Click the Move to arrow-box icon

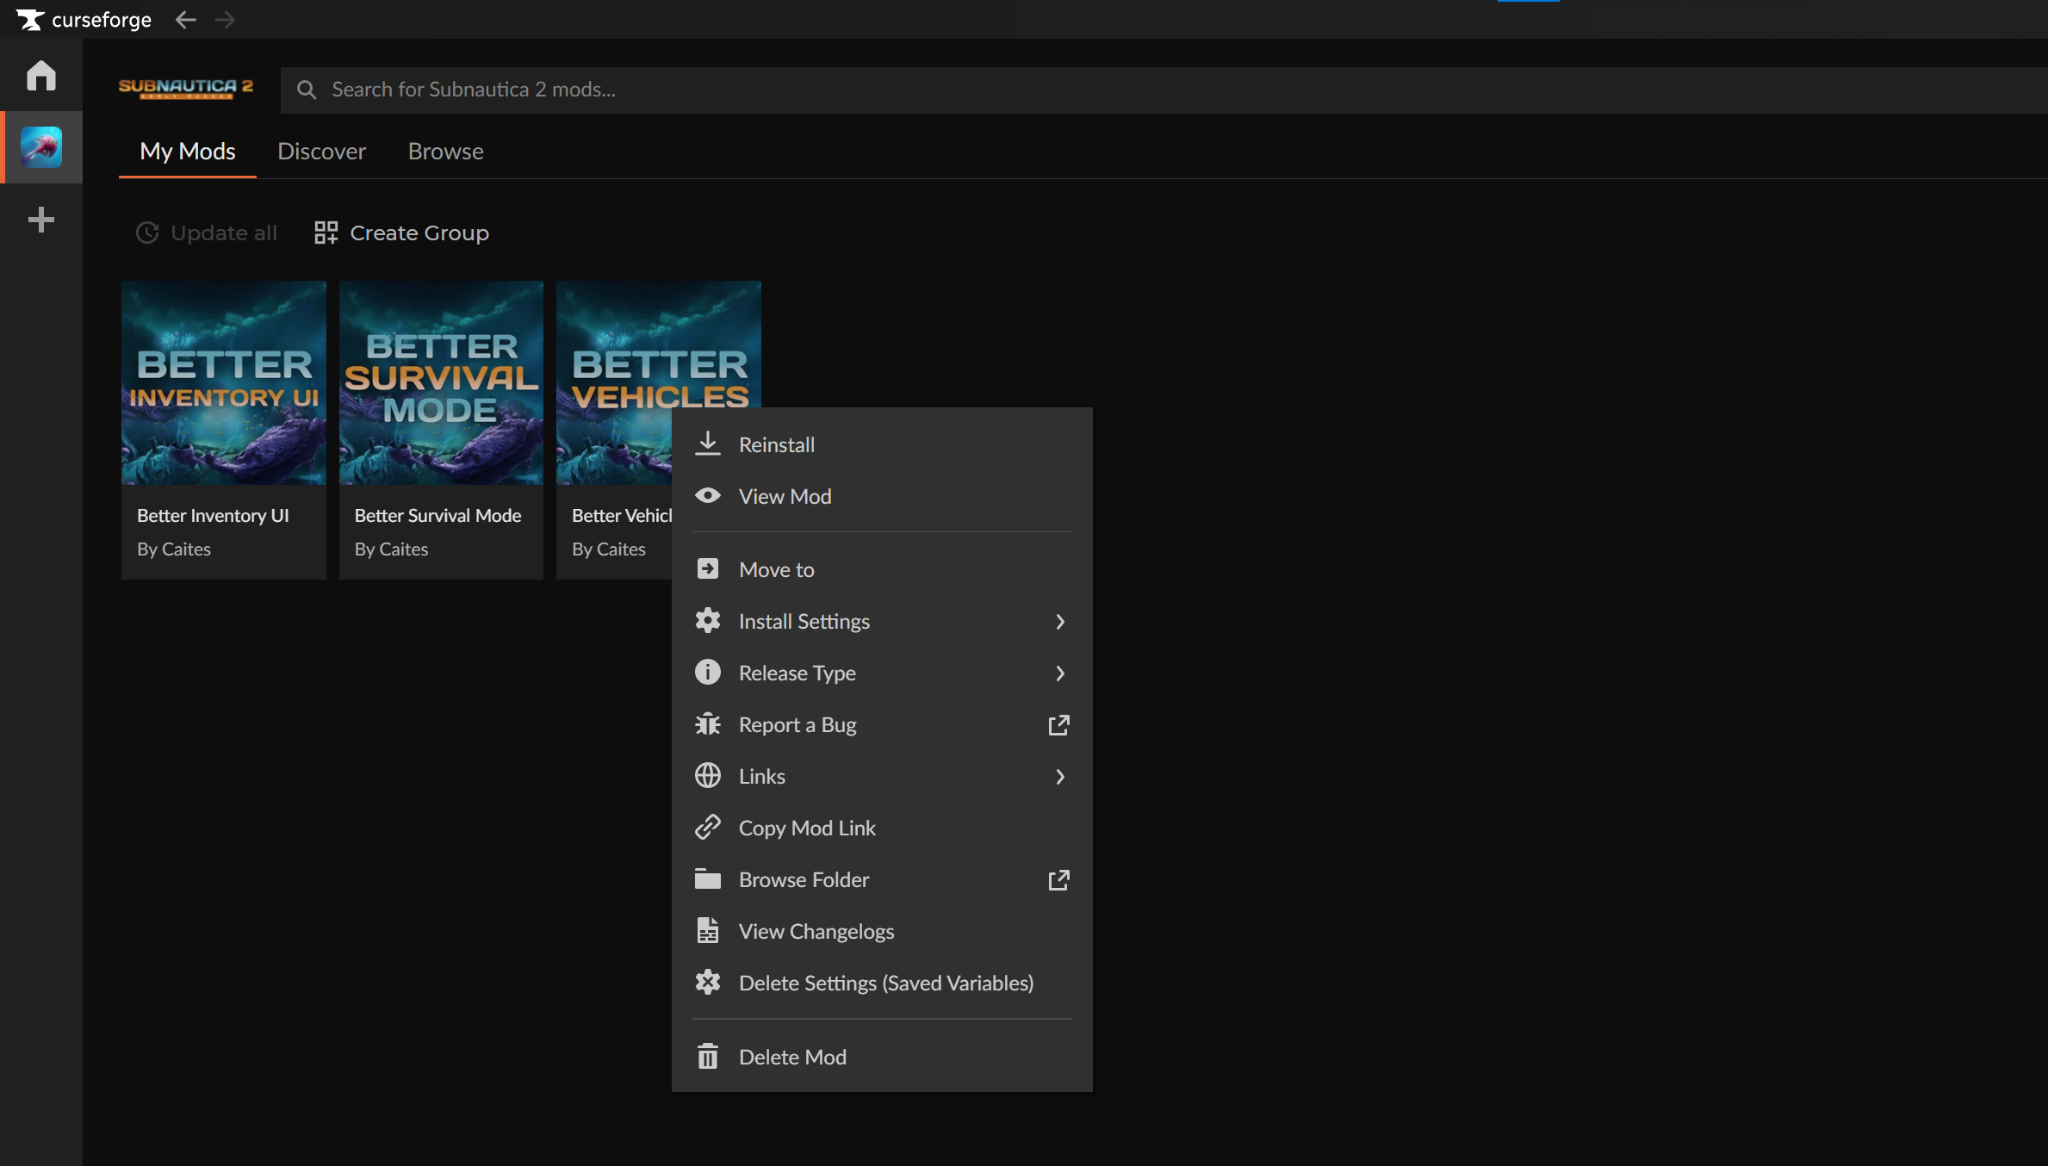(708, 569)
